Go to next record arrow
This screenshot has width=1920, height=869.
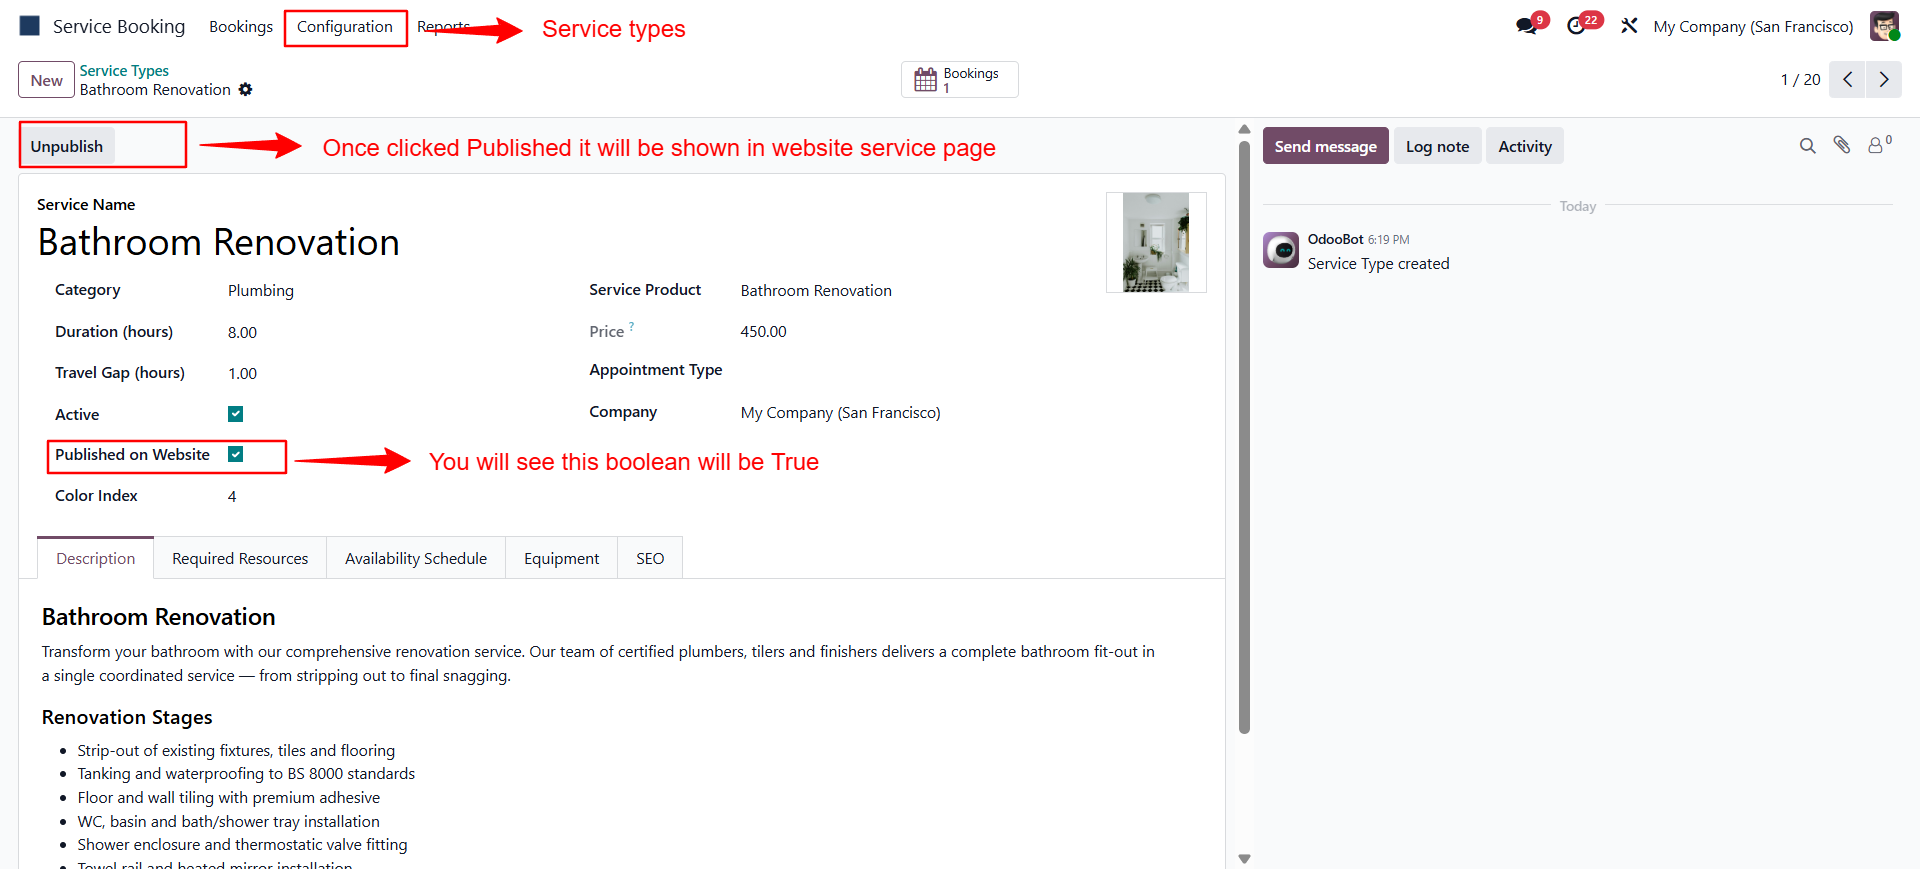pyautogui.click(x=1884, y=80)
